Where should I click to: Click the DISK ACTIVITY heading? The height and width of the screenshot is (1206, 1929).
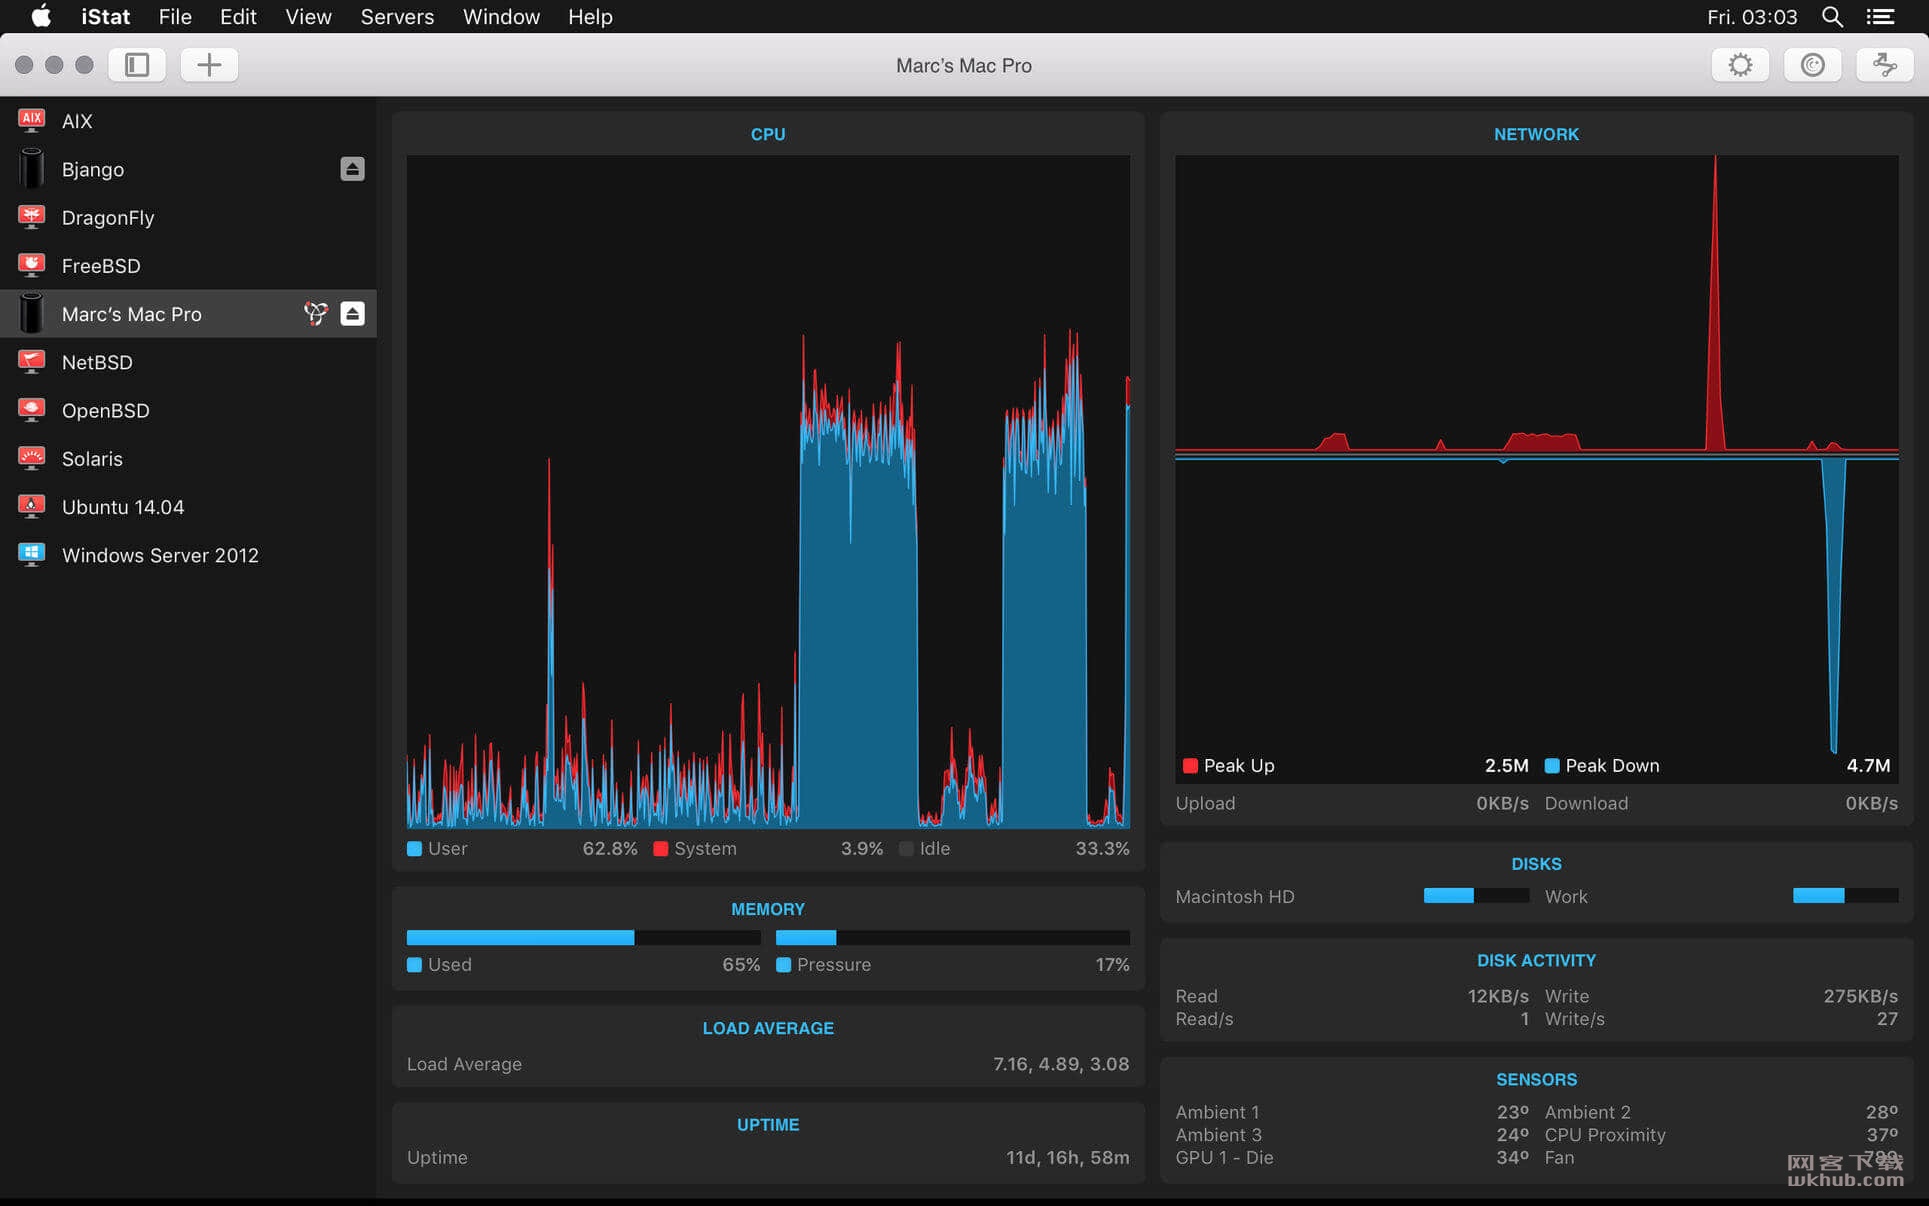pyautogui.click(x=1536, y=960)
